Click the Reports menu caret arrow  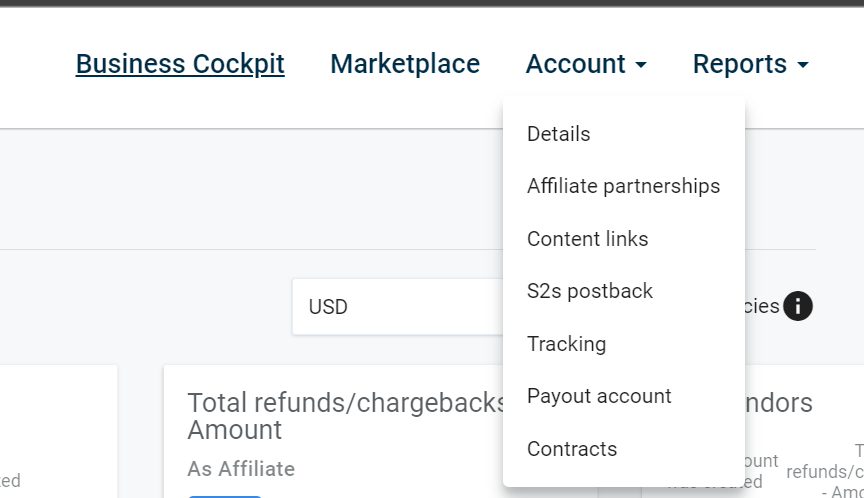[x=803, y=65]
